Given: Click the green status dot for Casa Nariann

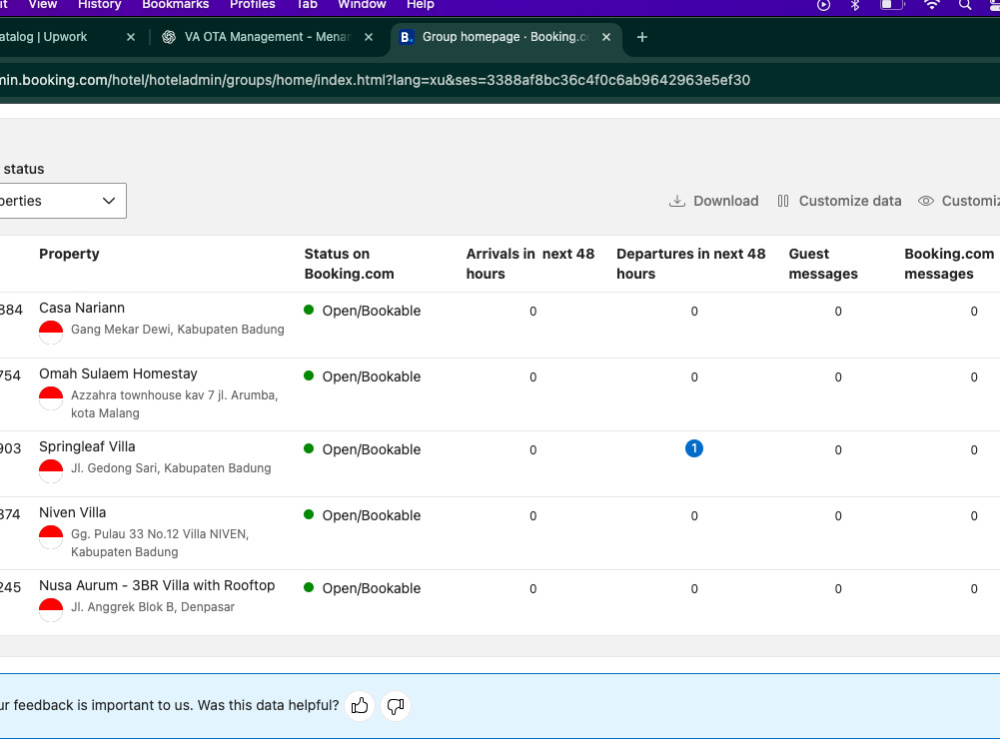Looking at the screenshot, I should 309,310.
